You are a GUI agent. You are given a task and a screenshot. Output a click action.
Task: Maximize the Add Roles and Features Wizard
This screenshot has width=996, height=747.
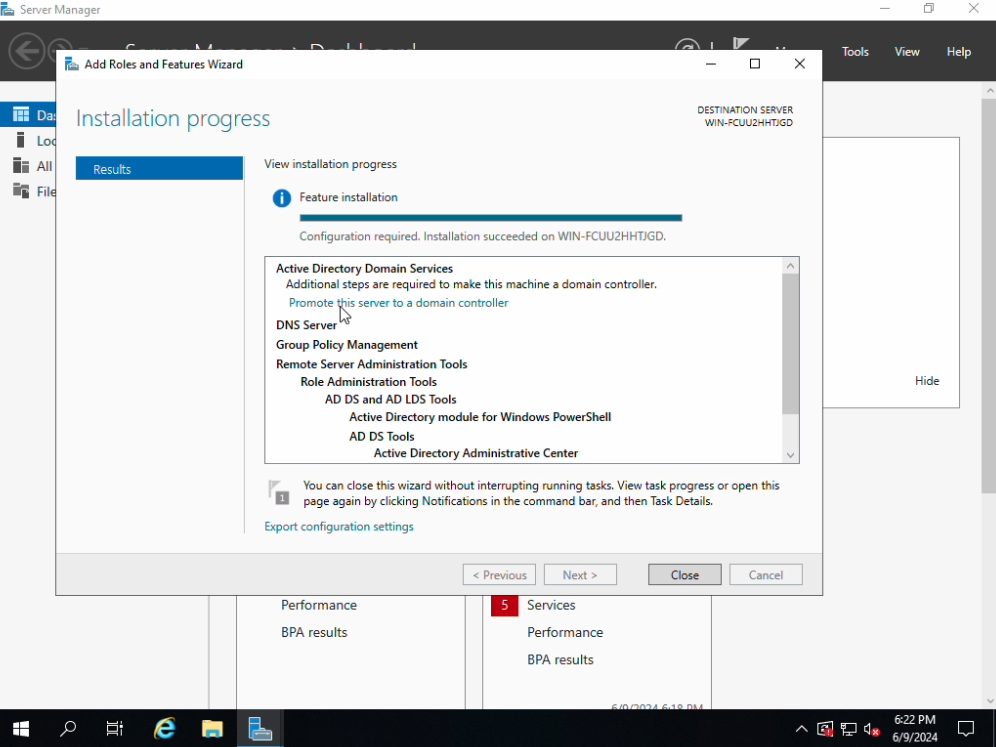pos(755,64)
